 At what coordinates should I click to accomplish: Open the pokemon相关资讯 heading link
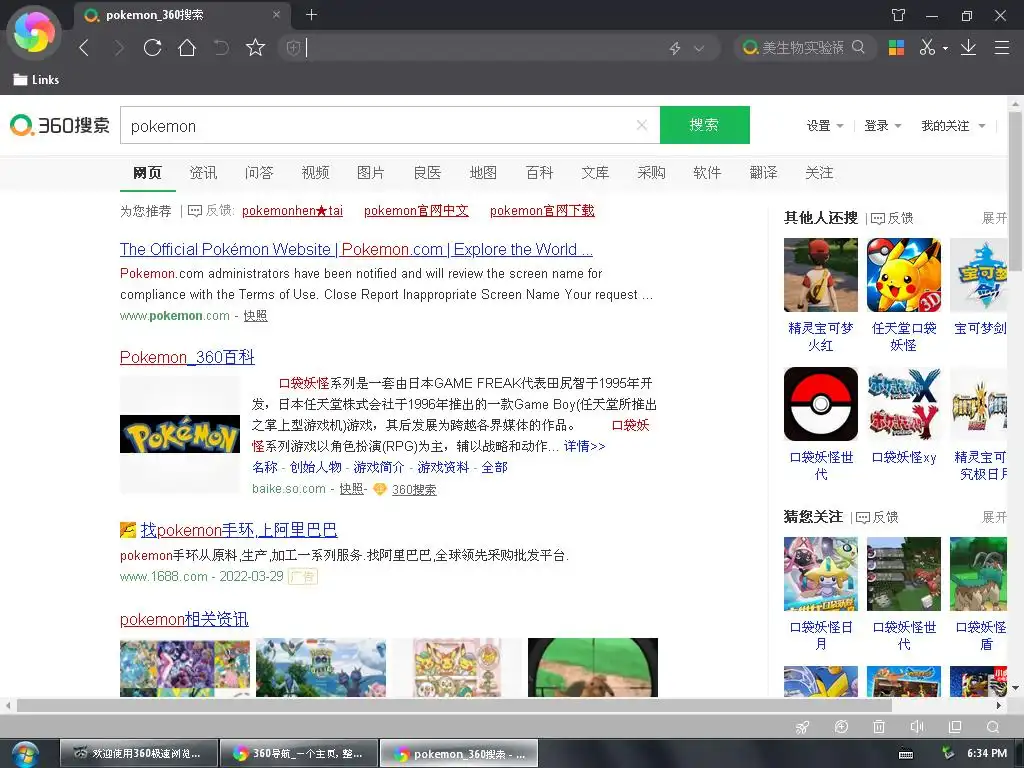tap(184, 619)
